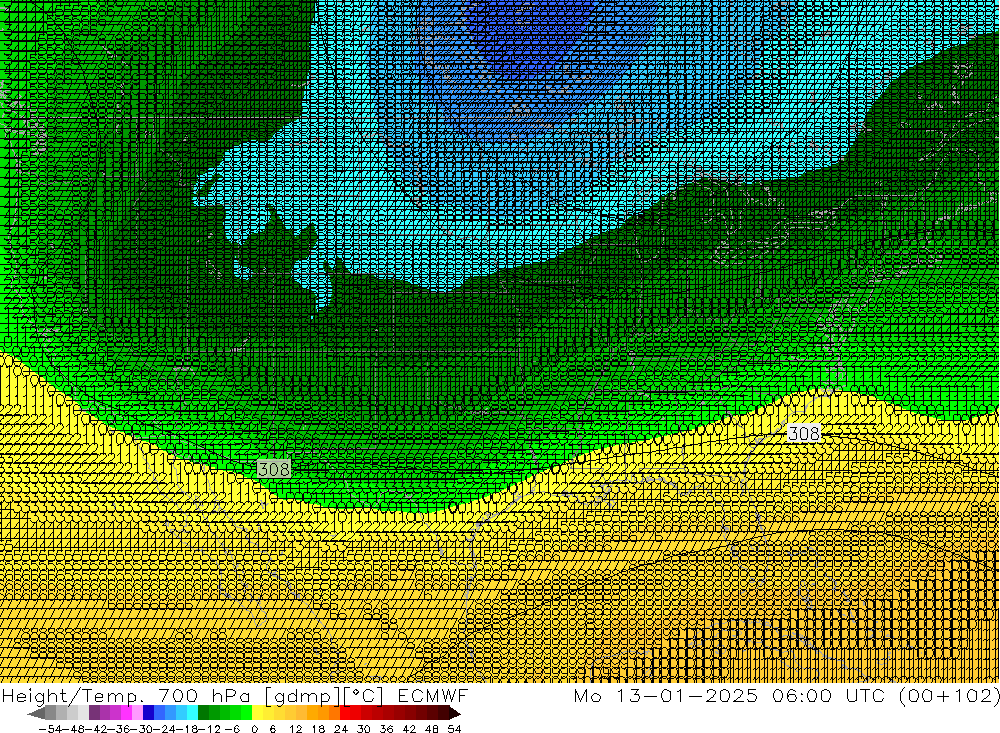Select the bright red swatch above legend value 24
The height and width of the screenshot is (733, 1000).
[345, 714]
